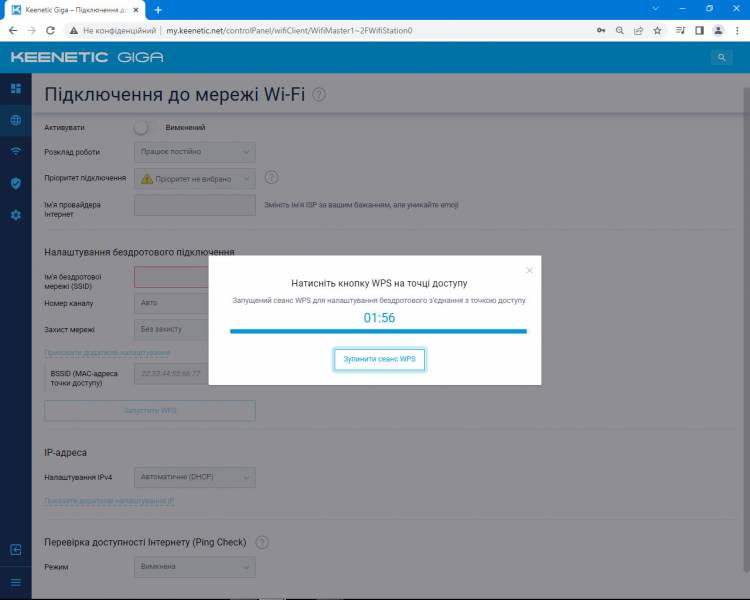Open the Ping Check Режим dropdown
This screenshot has height=600, width=750.
(195, 567)
